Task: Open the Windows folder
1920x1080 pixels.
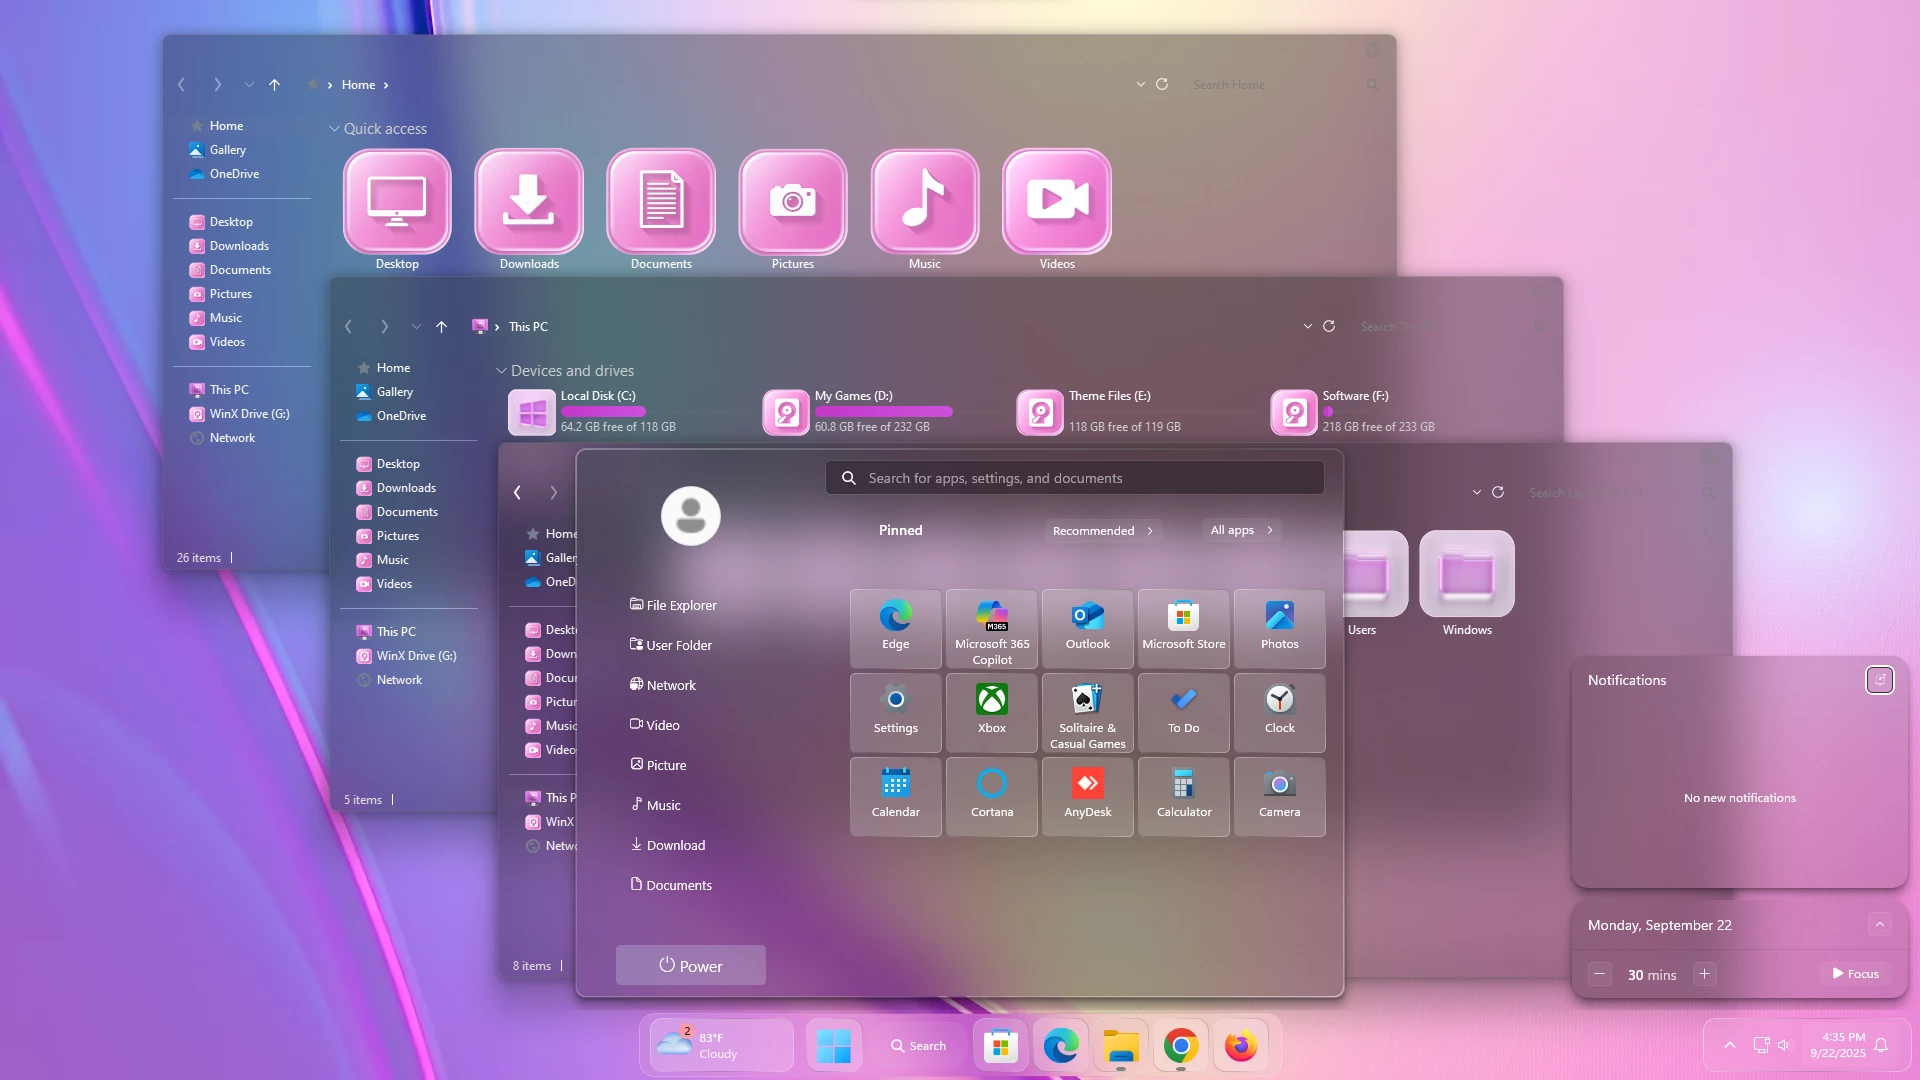Action: [1467, 574]
